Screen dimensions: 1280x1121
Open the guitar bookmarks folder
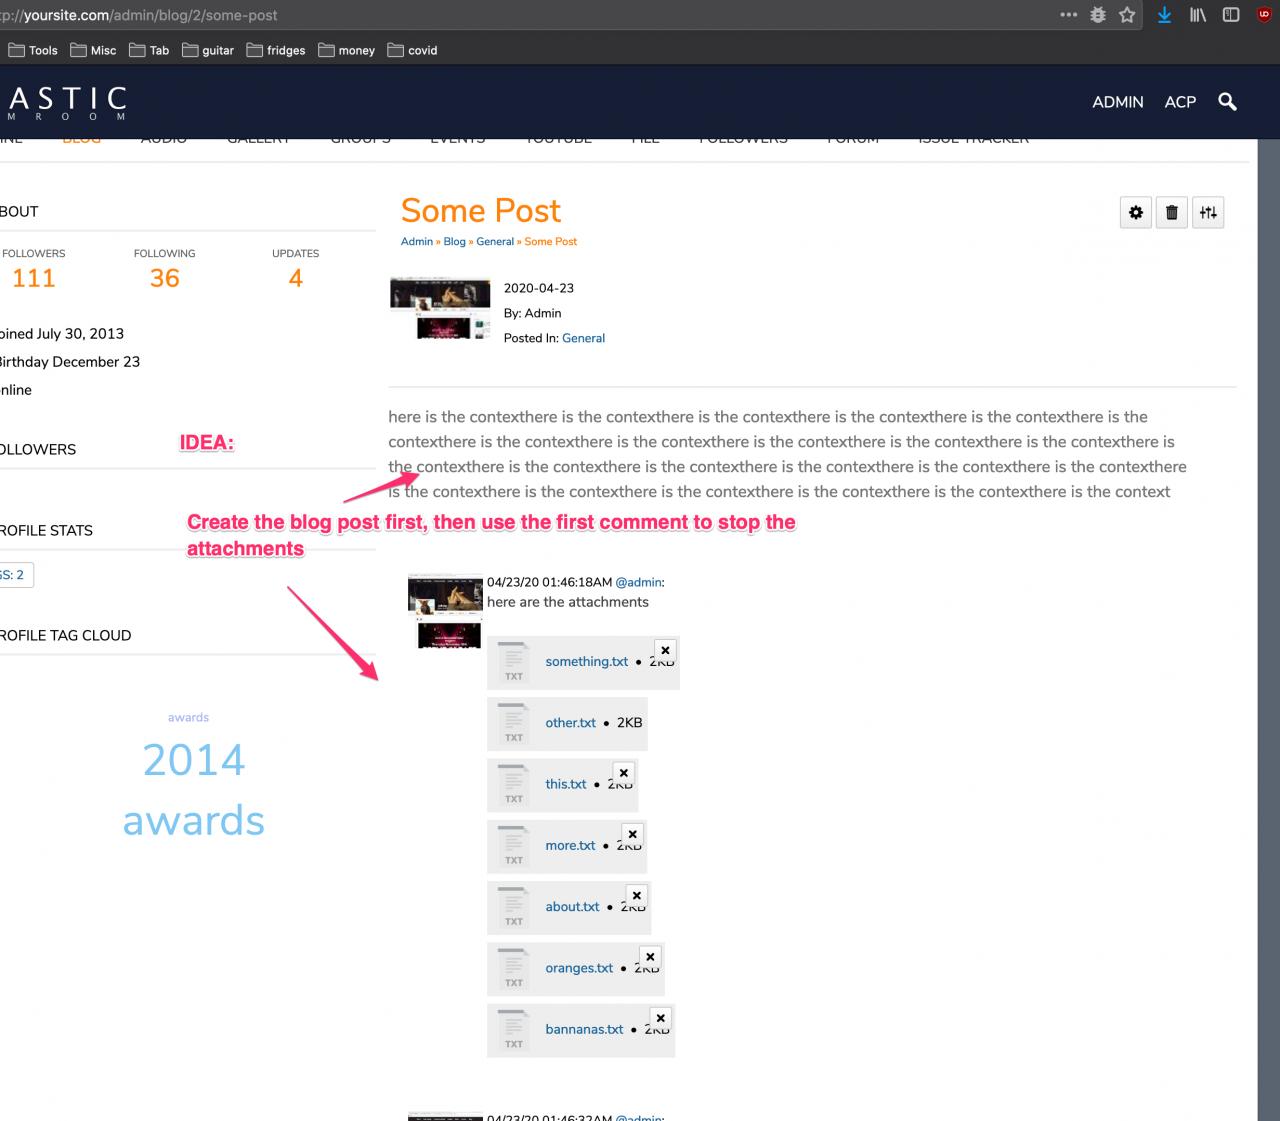point(208,50)
